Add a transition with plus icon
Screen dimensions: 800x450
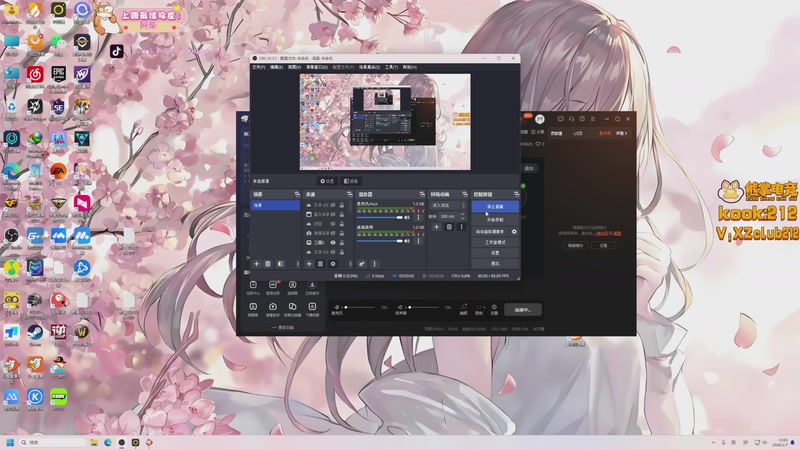[436, 227]
